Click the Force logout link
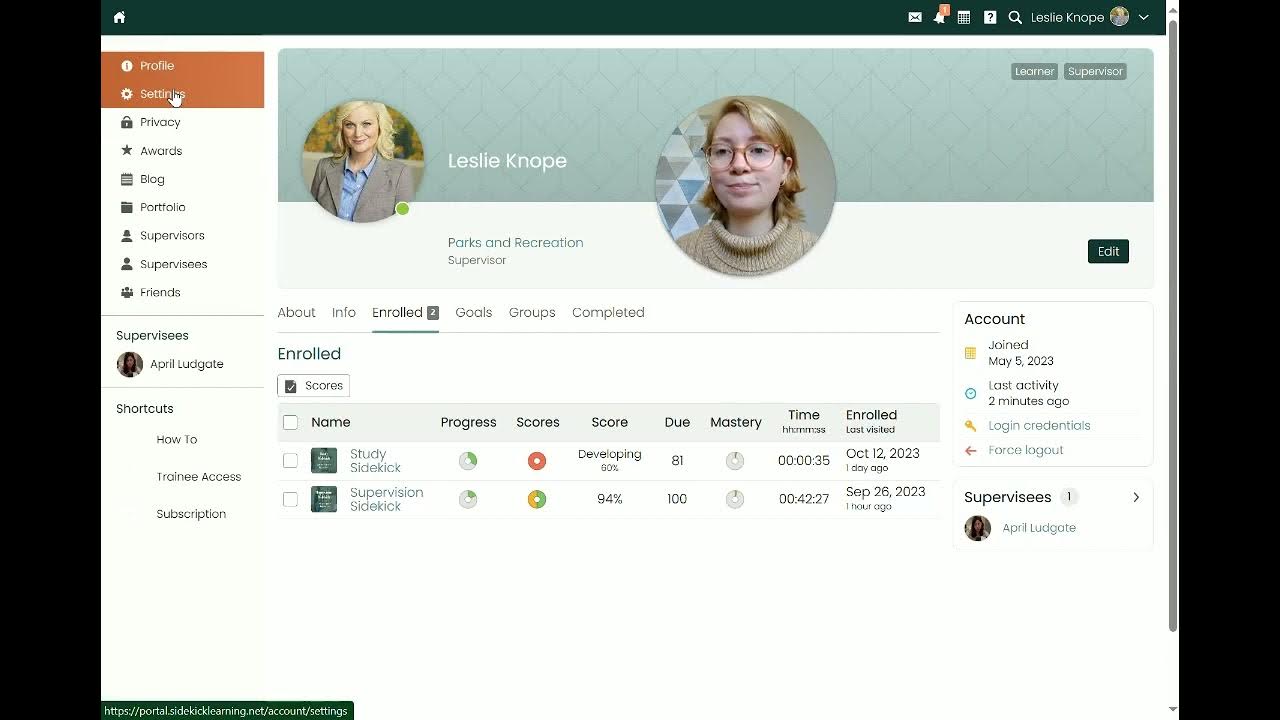Image resolution: width=1280 pixels, height=720 pixels. pyautogui.click(x=1026, y=450)
